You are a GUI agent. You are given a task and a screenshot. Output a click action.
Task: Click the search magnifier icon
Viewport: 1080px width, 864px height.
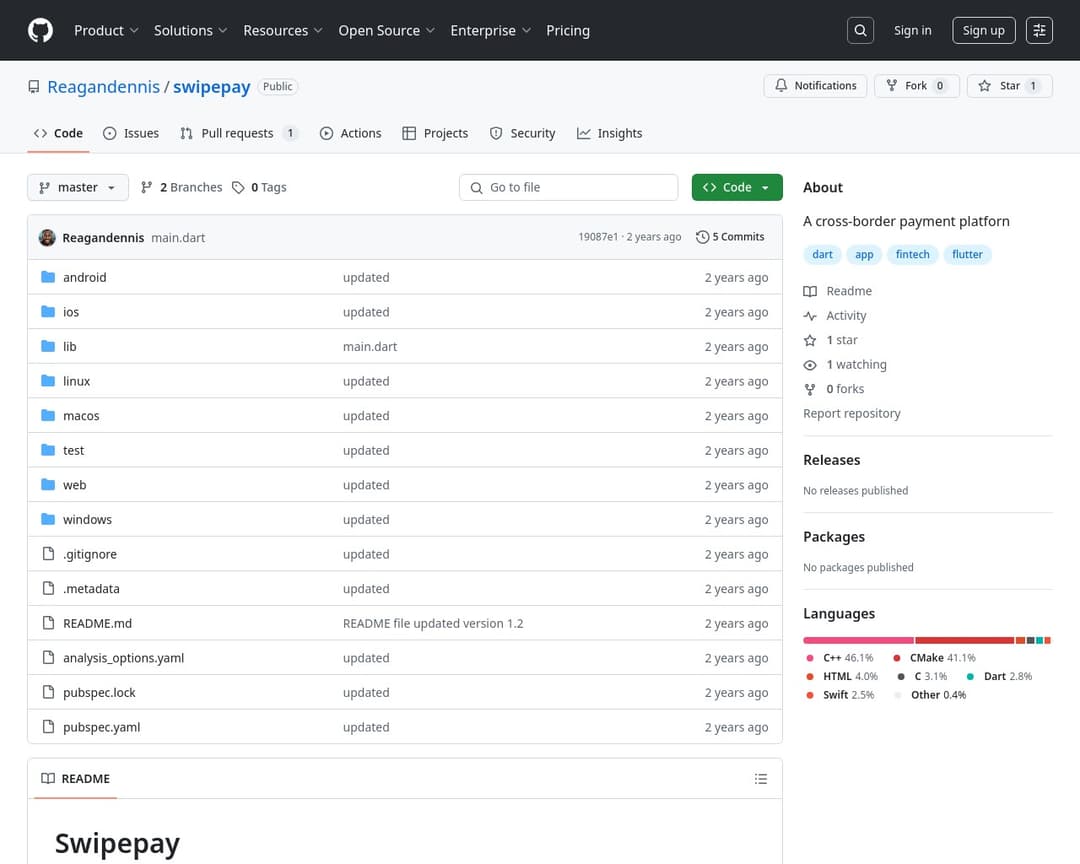pos(860,30)
